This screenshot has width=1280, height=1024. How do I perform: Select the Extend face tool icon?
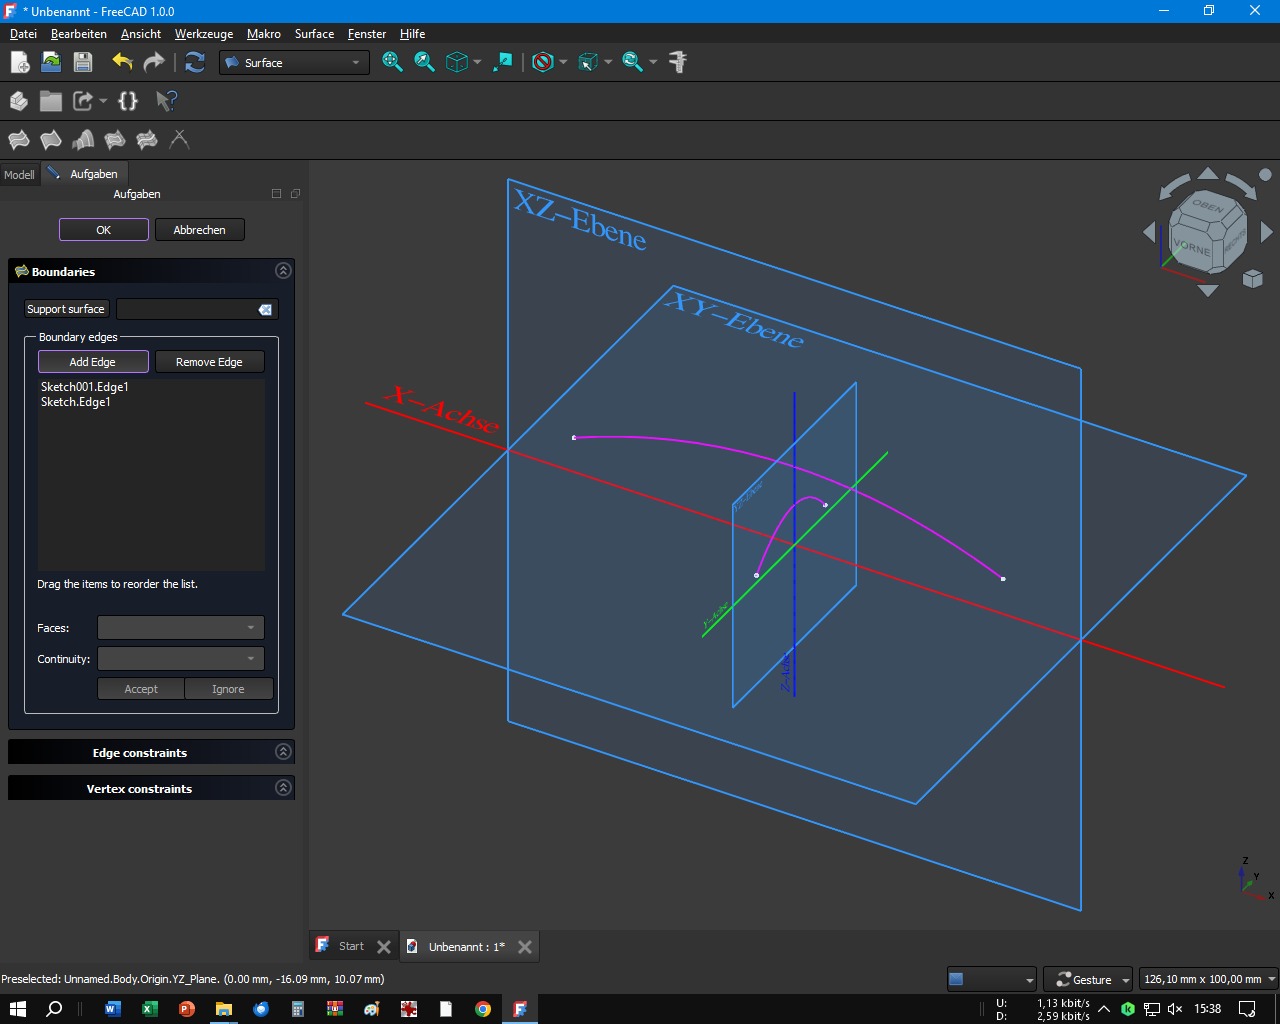[x=115, y=140]
